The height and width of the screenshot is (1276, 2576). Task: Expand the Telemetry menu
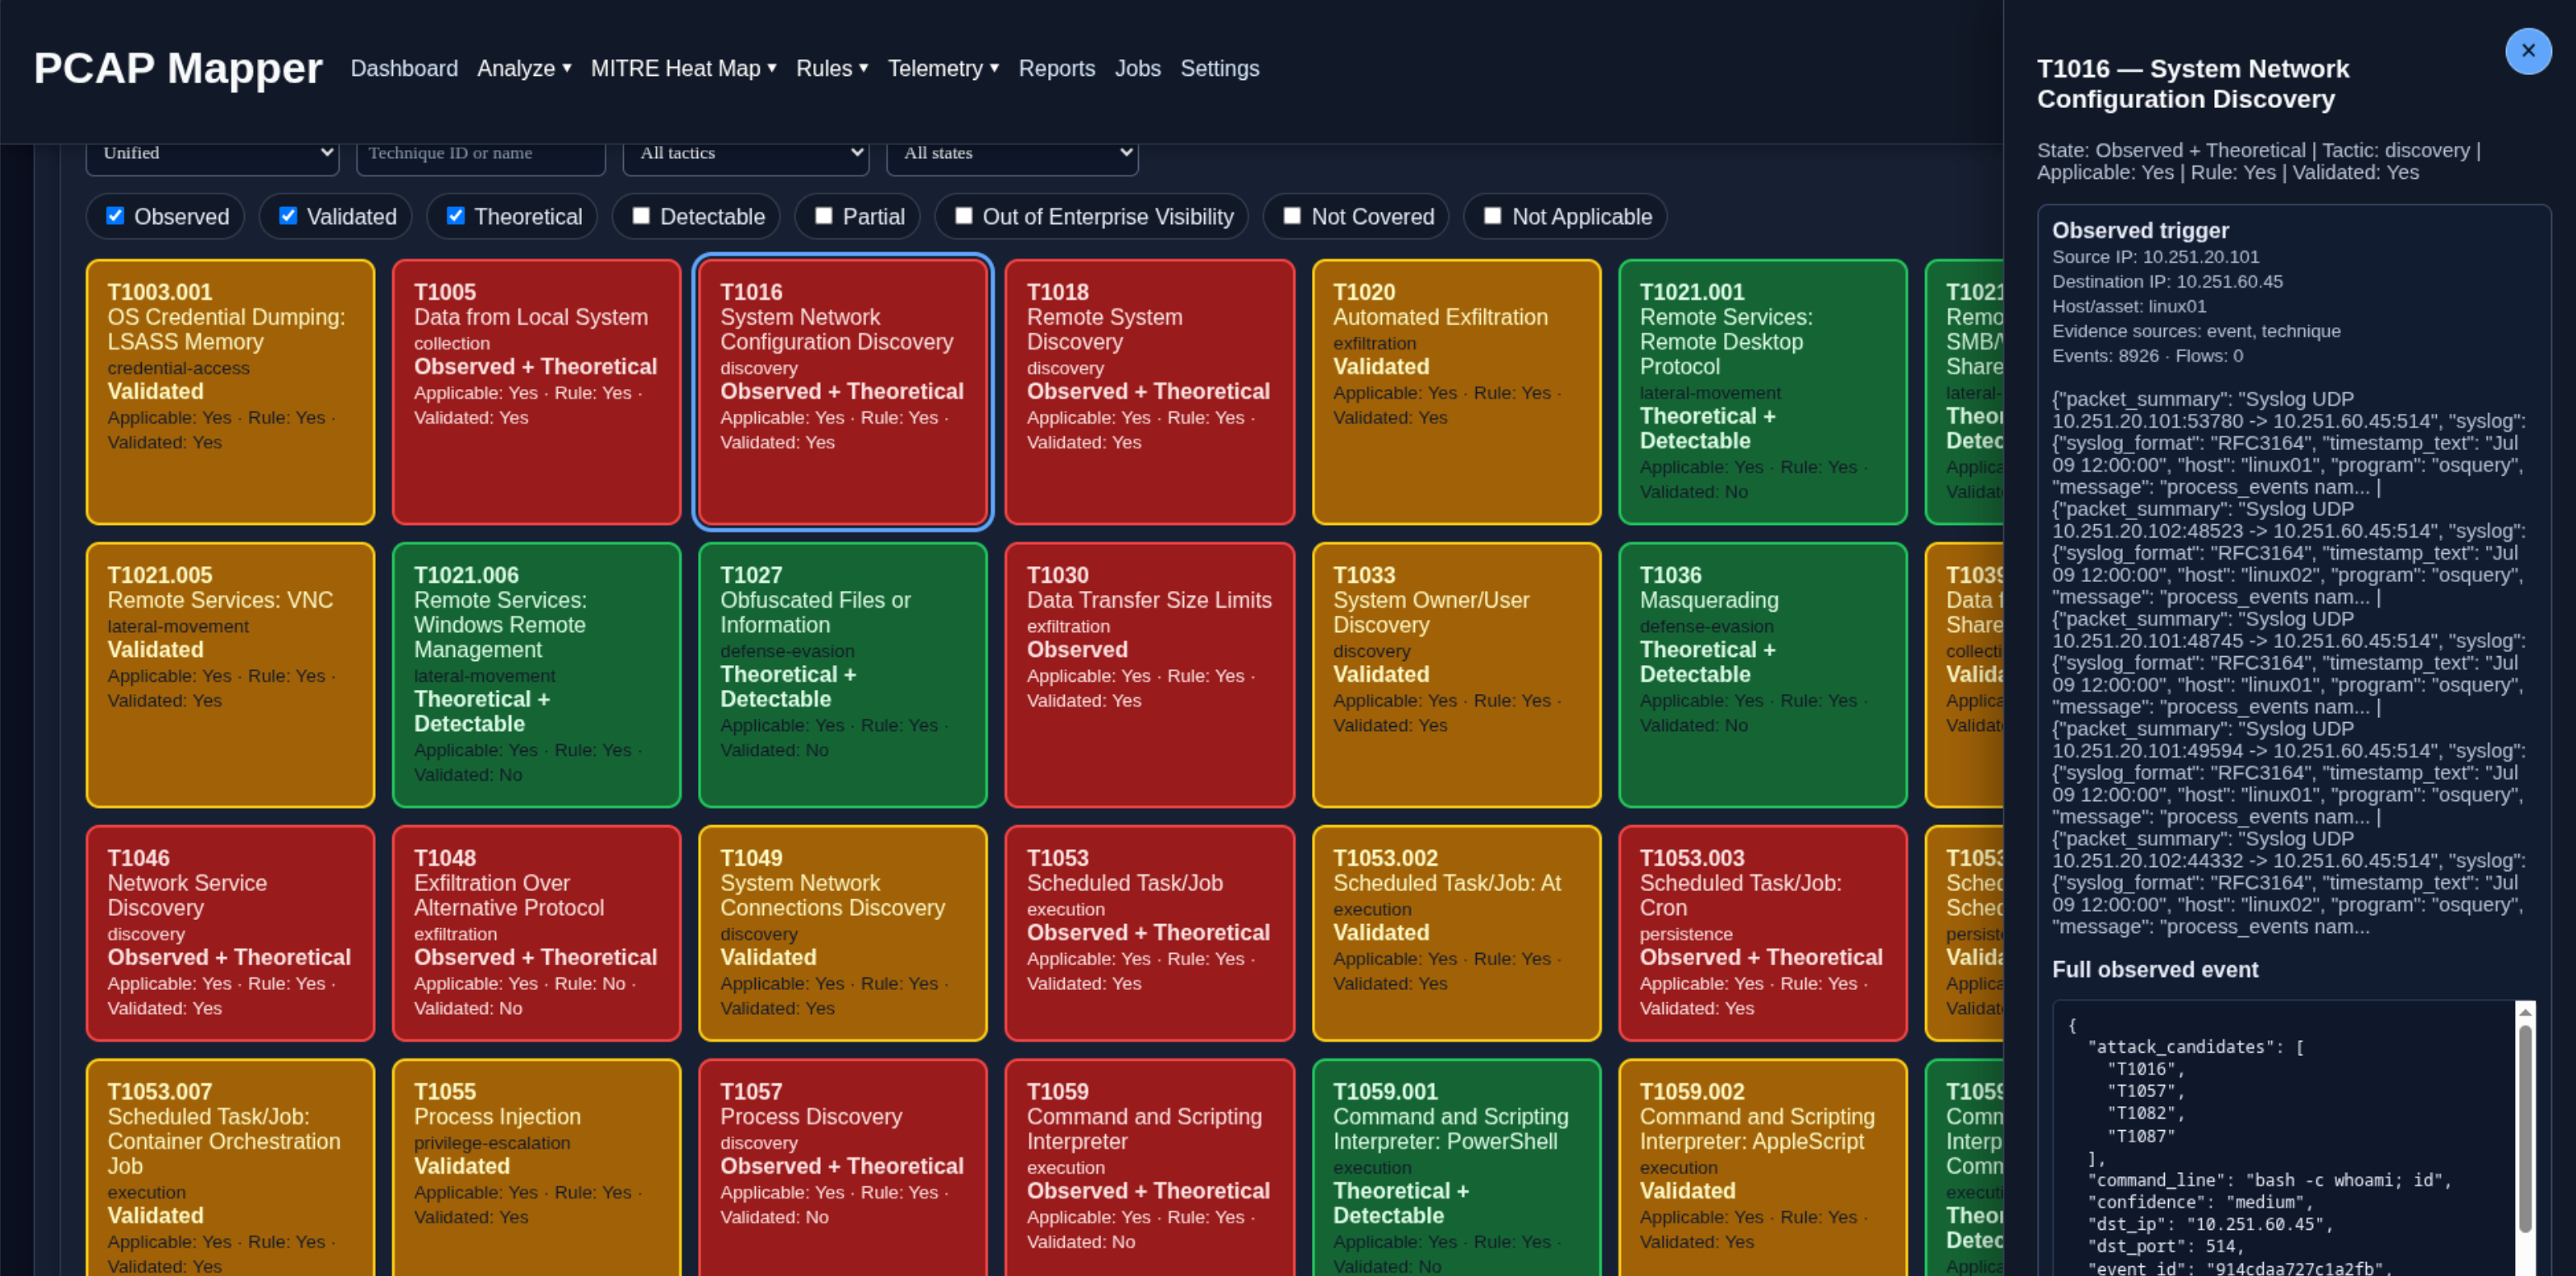coord(943,68)
